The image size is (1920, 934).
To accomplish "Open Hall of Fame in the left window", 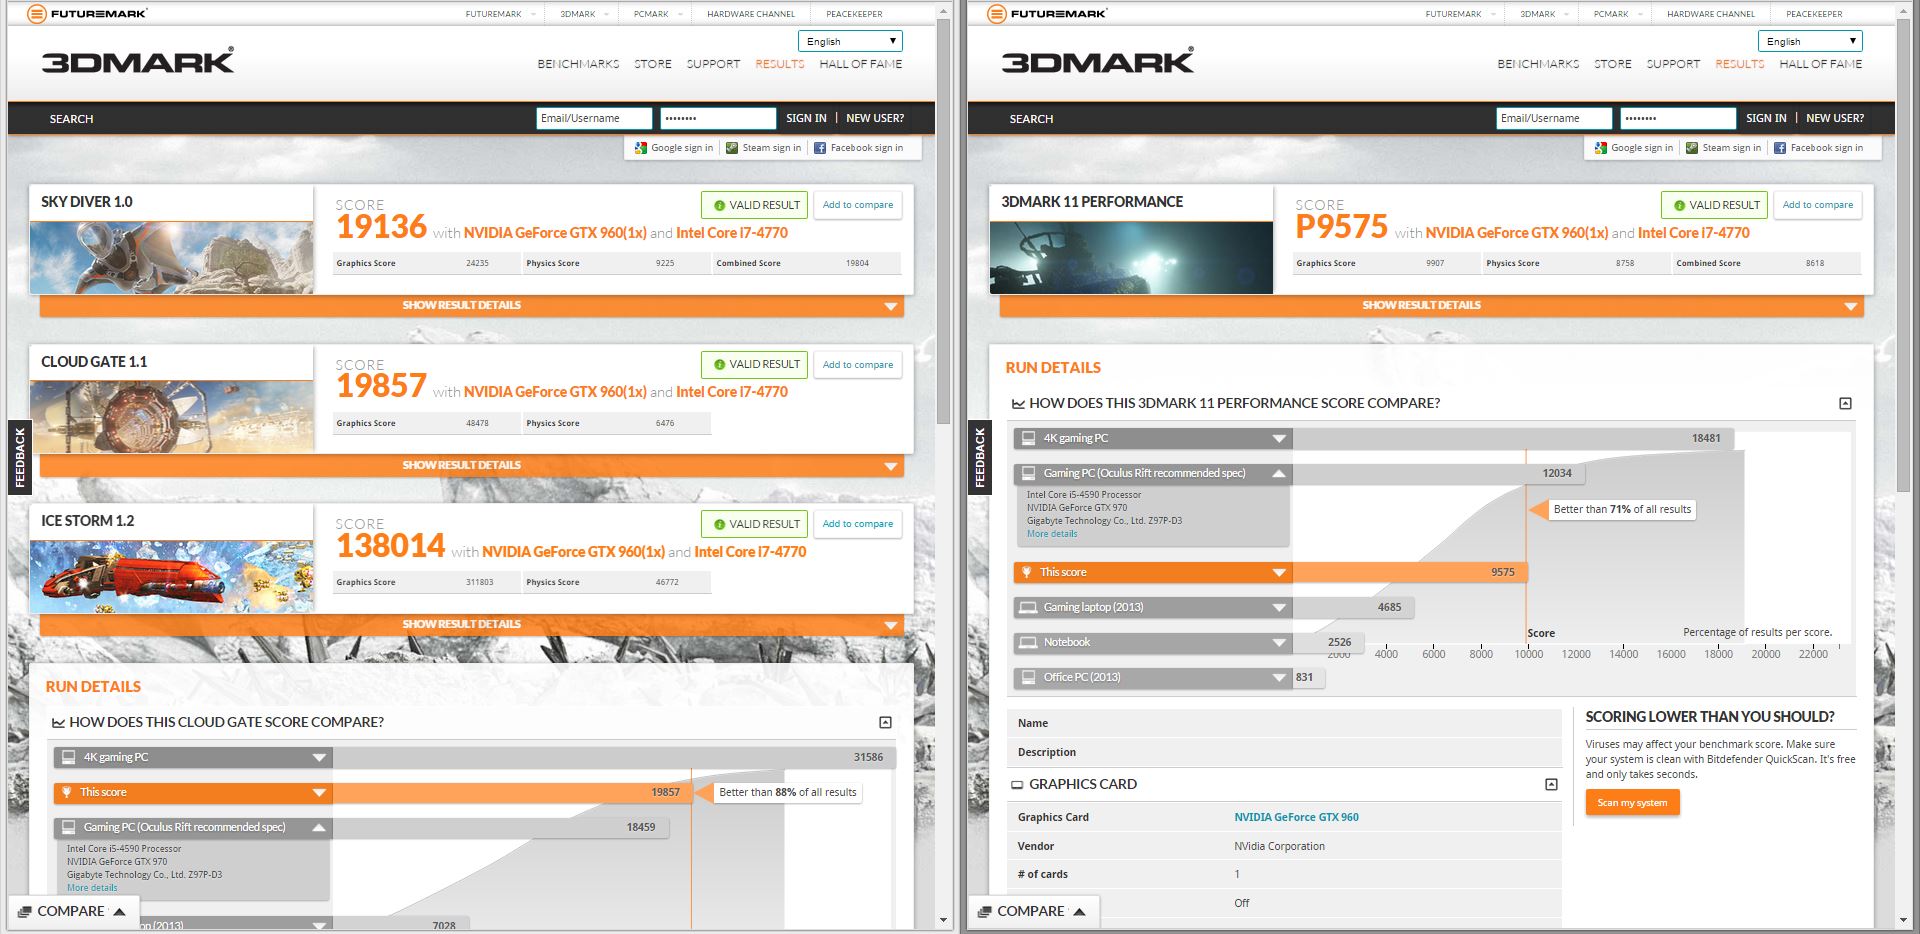I will (861, 64).
